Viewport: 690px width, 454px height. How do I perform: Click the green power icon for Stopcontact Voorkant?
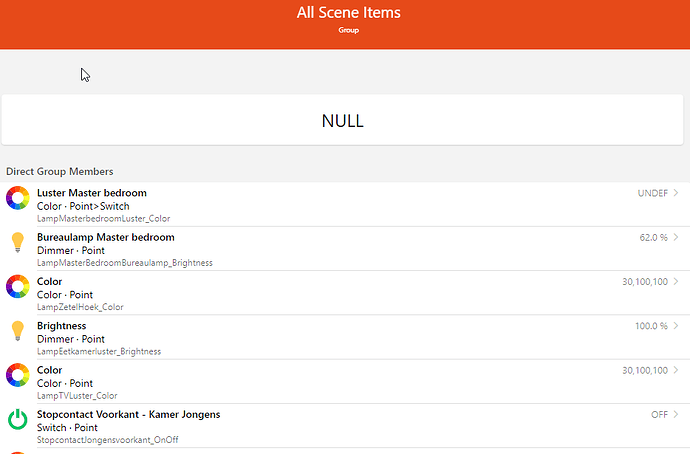(x=18, y=419)
